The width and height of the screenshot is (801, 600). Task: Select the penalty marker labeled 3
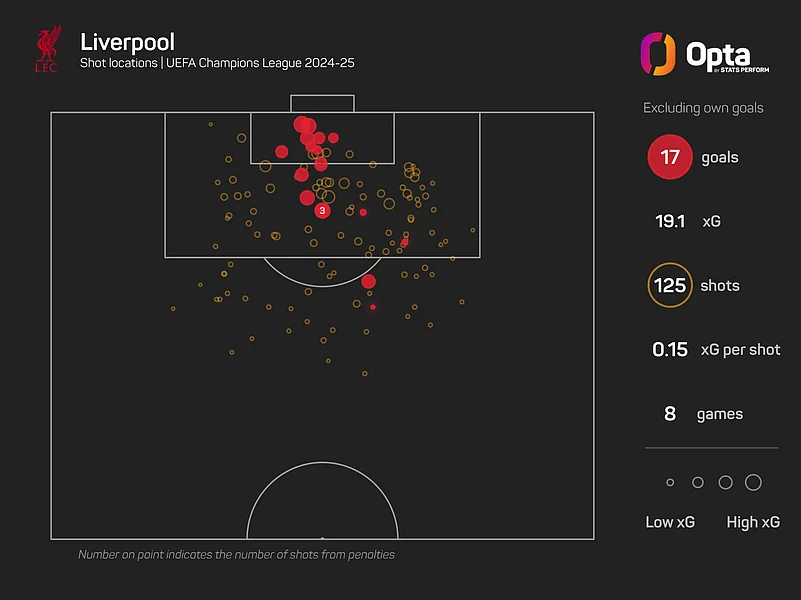[322, 210]
